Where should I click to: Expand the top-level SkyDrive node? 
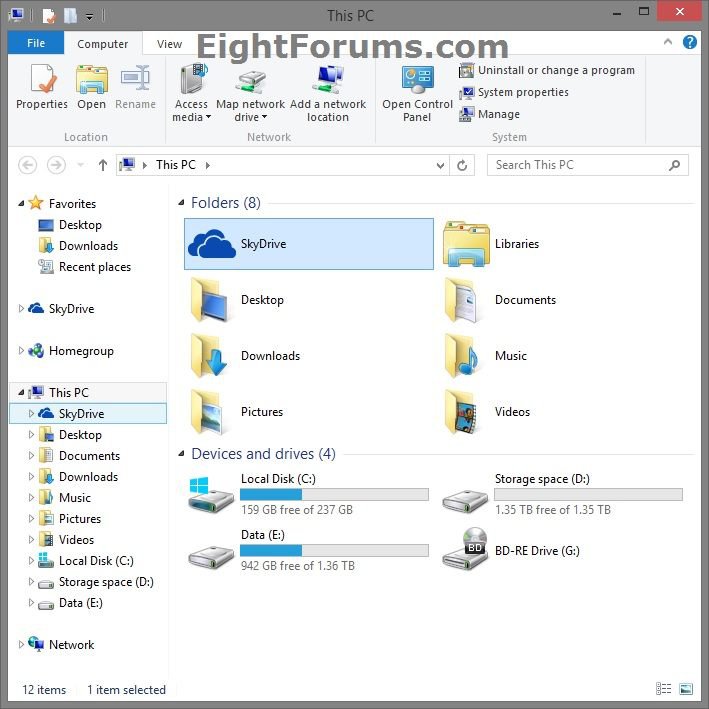pos(21,308)
